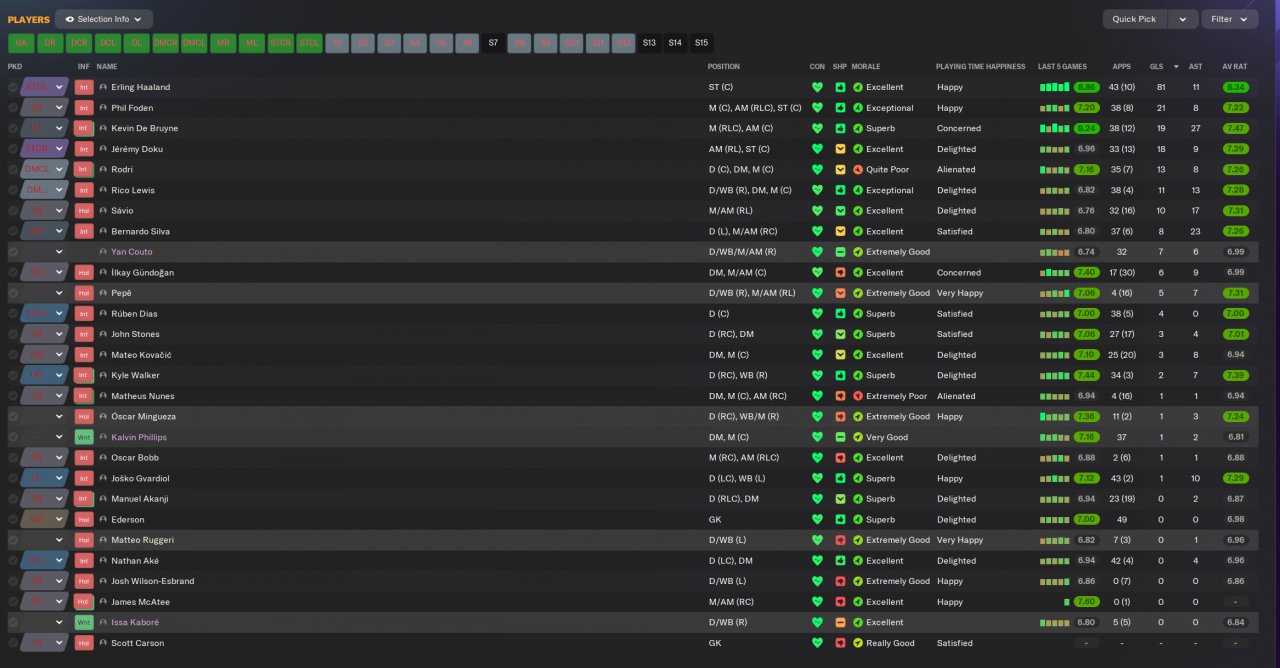Click Kevin De Bruyne's Int info badge
This screenshot has width=1280, height=668.
[x=84, y=128]
